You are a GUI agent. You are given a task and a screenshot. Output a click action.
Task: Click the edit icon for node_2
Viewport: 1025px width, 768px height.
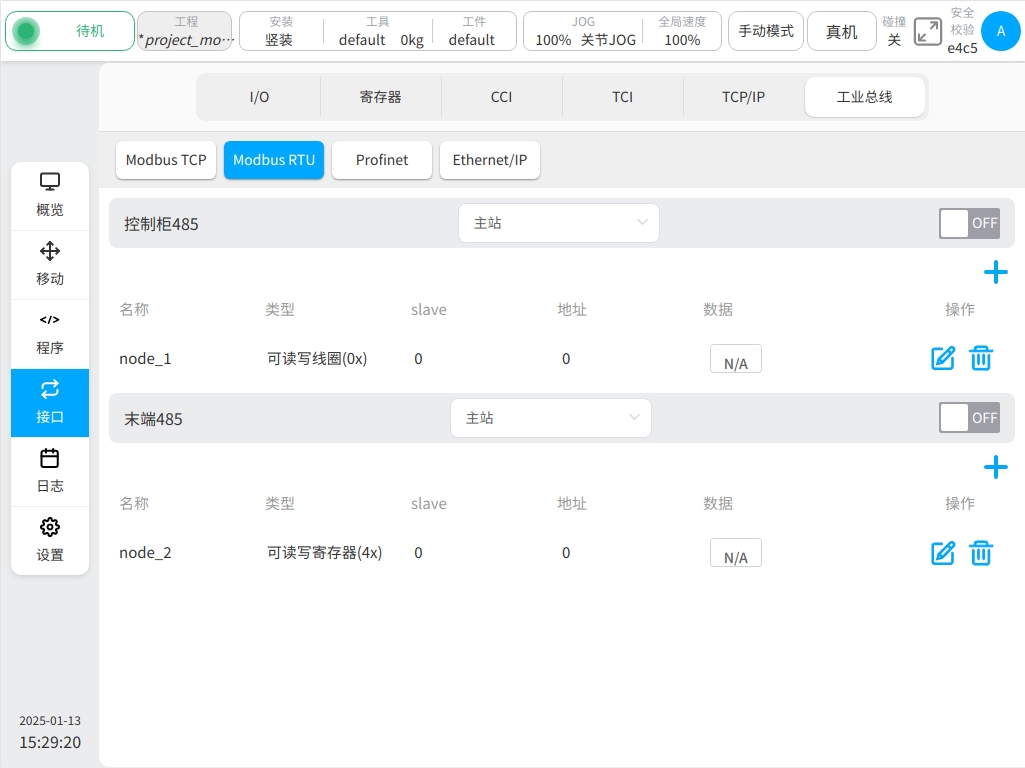[x=942, y=553]
